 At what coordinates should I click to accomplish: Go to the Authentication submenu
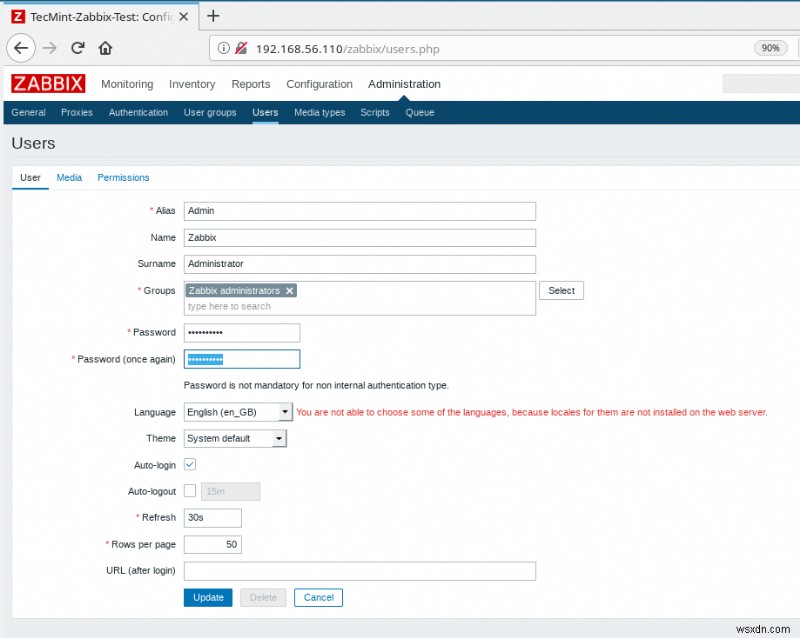click(x=138, y=112)
